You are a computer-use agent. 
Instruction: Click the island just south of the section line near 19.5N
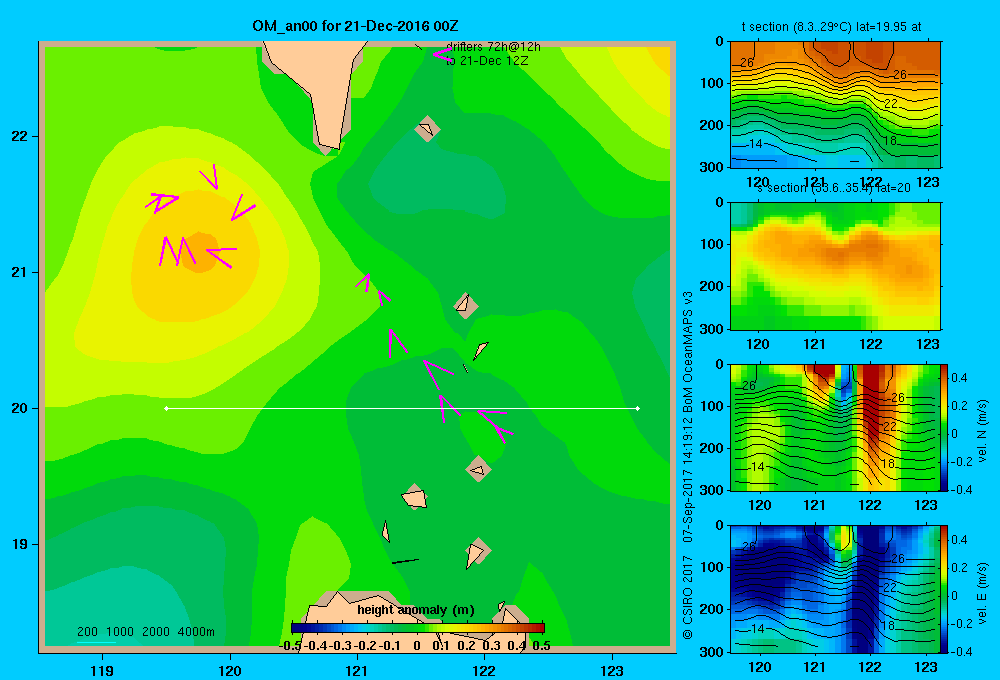tap(478, 470)
